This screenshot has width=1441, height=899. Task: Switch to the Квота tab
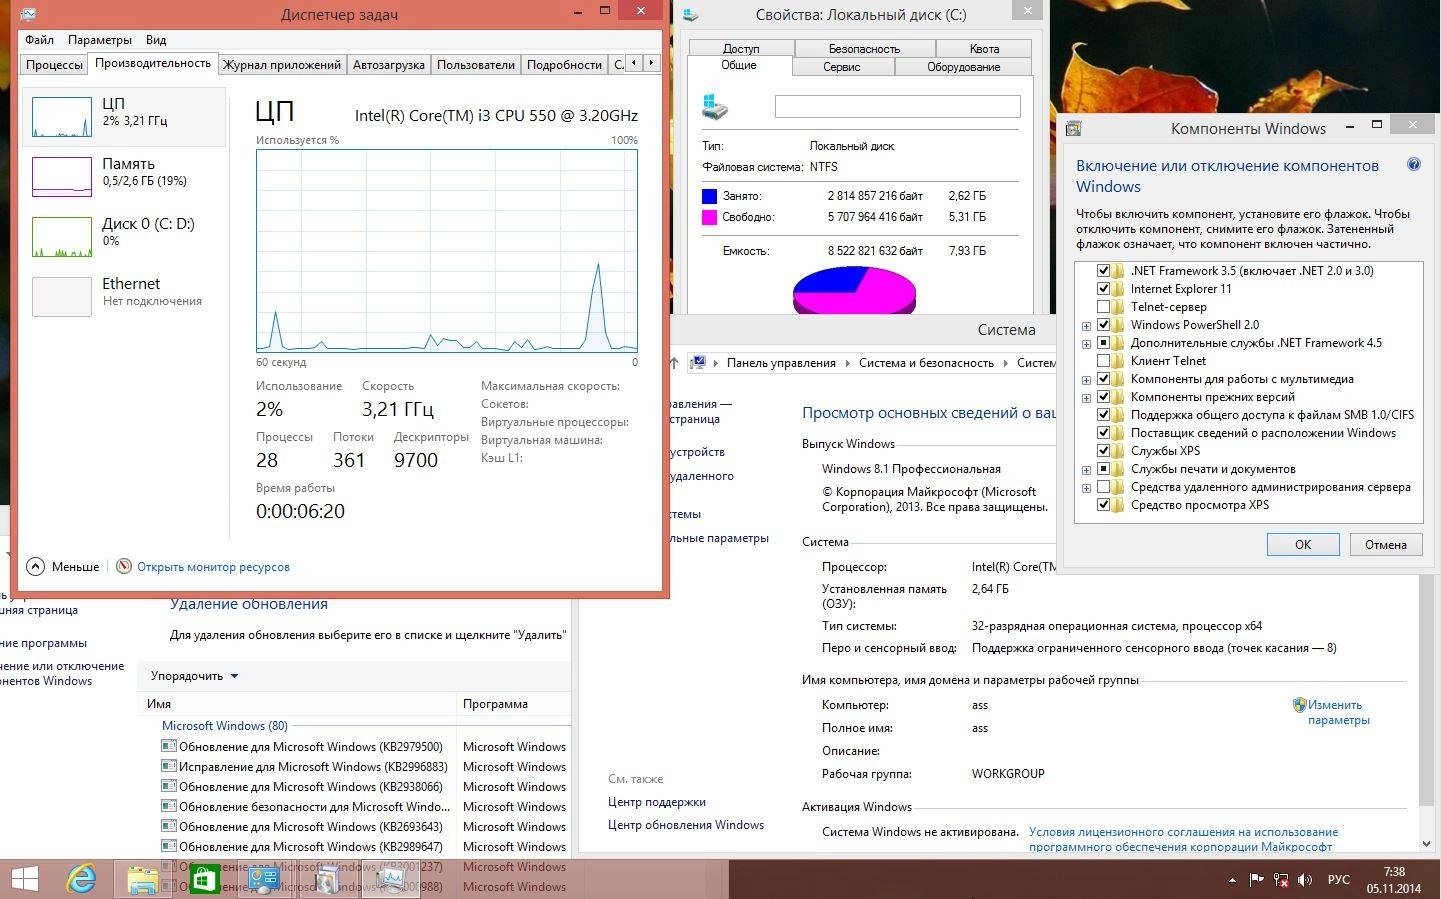pos(984,48)
